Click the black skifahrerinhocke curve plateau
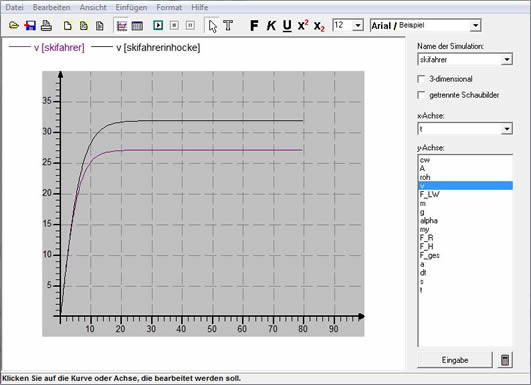 pos(220,120)
